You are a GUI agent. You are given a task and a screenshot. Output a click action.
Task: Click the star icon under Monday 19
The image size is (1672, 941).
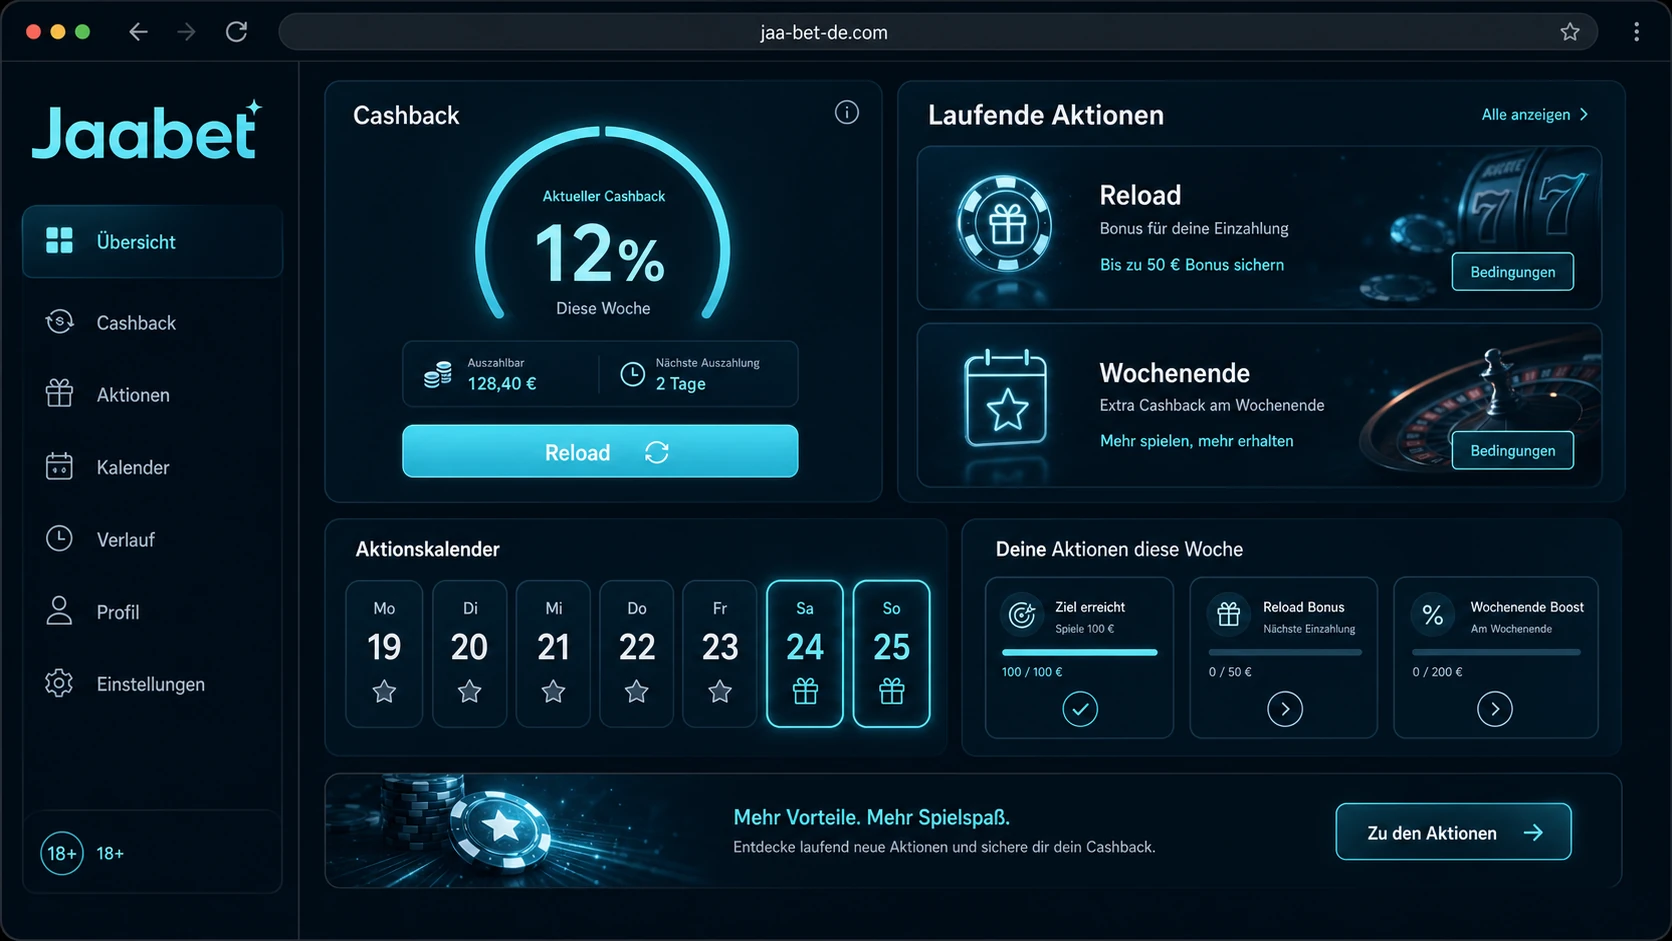[384, 691]
